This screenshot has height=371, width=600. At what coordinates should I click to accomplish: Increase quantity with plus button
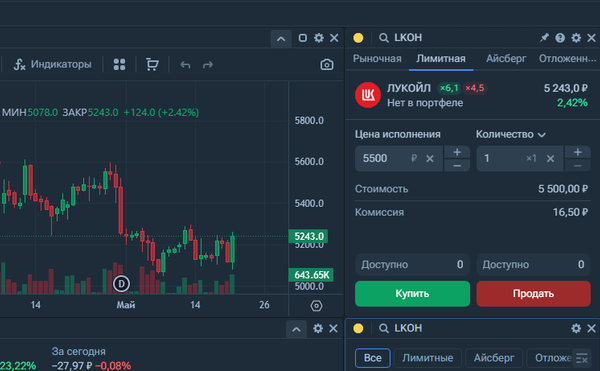pos(578,152)
